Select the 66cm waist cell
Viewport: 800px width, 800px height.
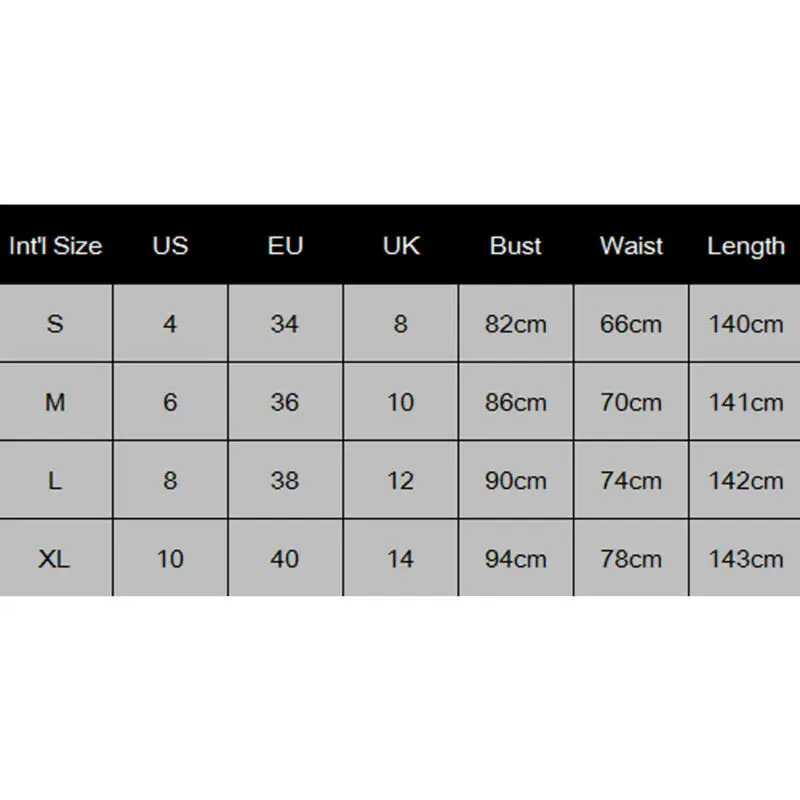click(x=631, y=324)
